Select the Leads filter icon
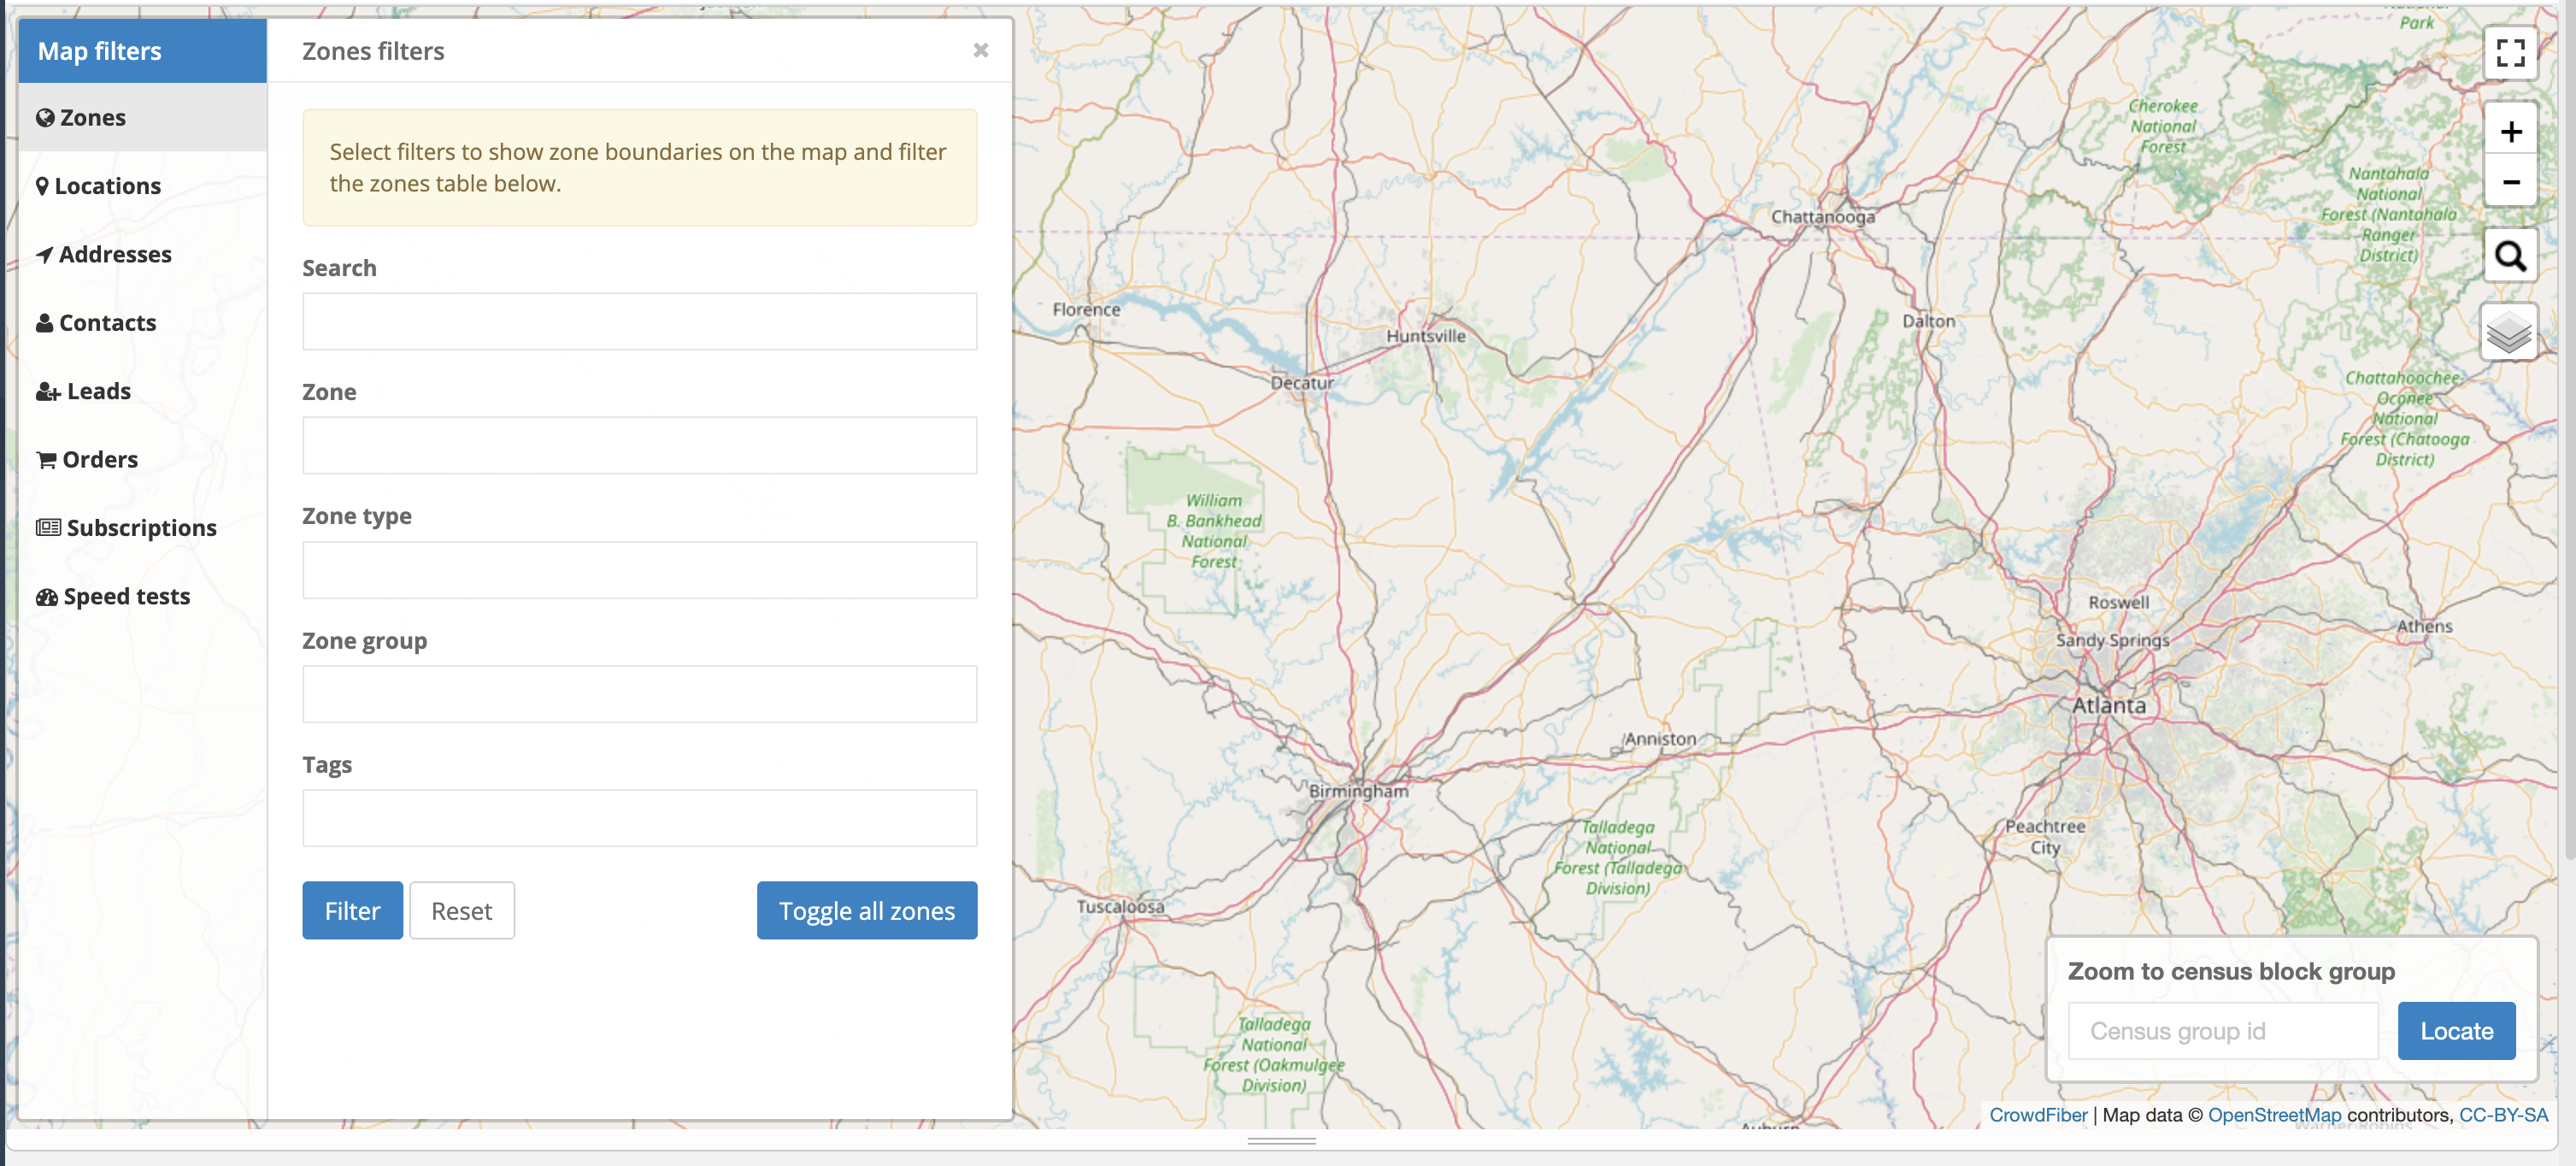The width and height of the screenshot is (2576, 1166). [x=95, y=390]
